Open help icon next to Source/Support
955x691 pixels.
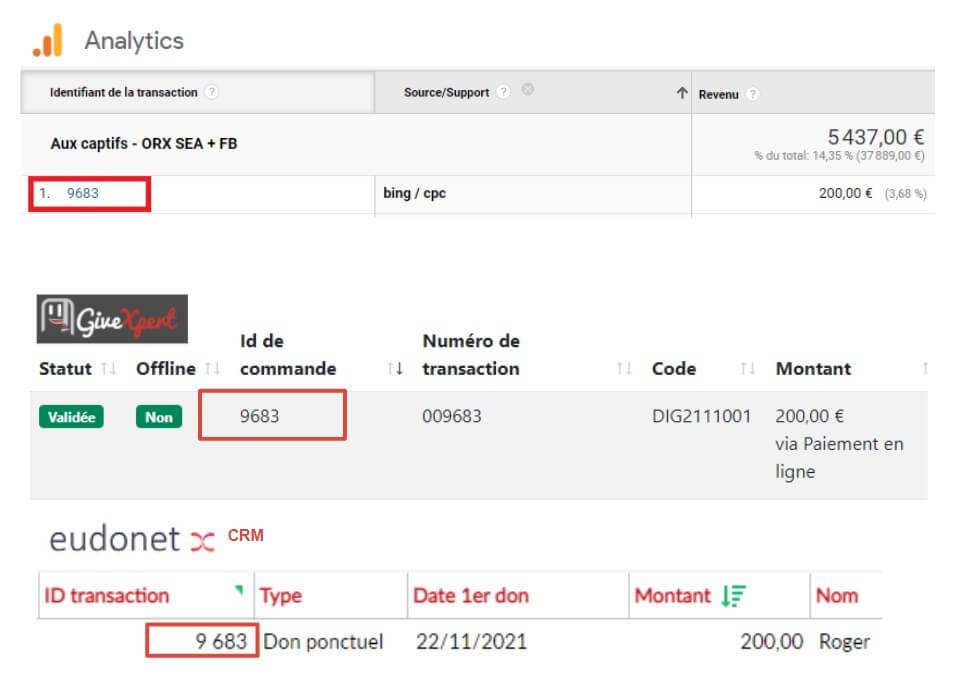pos(503,92)
